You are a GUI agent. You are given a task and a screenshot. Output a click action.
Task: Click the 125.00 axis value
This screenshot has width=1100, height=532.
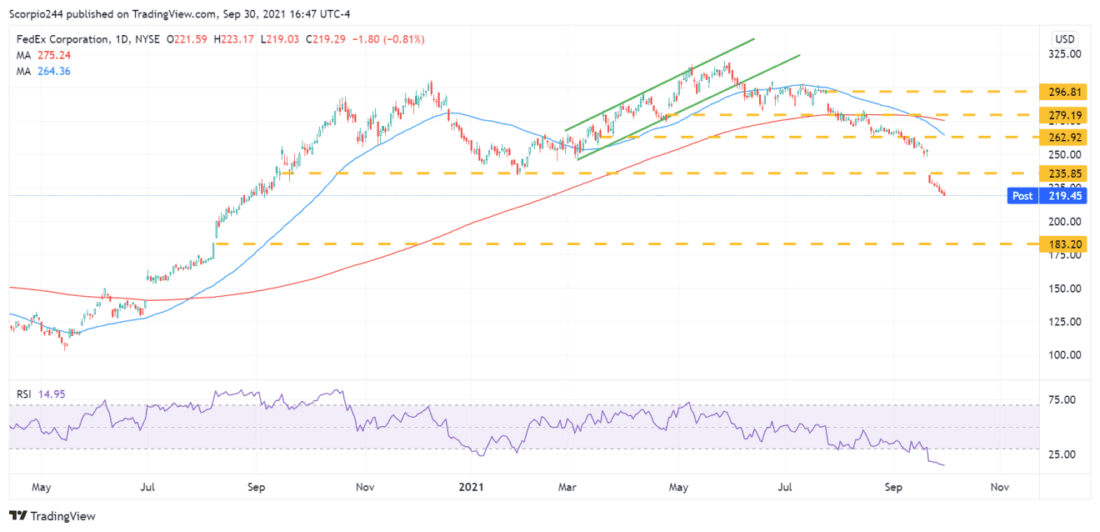coord(1064,321)
